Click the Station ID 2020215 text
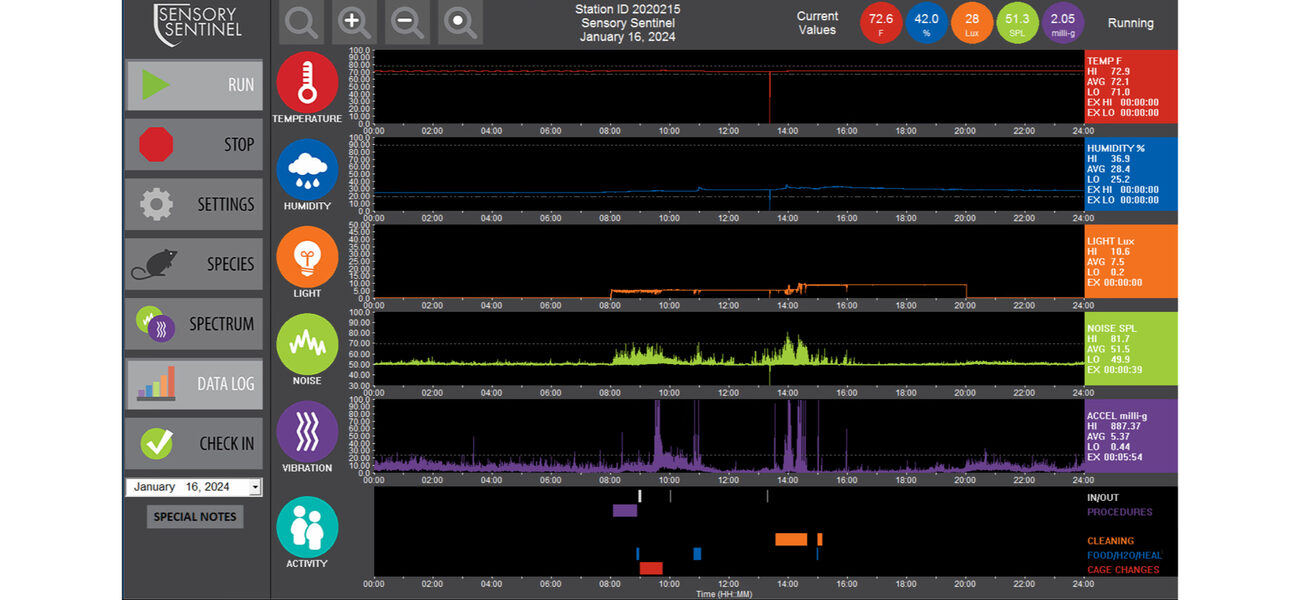The width and height of the screenshot is (1300, 600). tap(628, 10)
